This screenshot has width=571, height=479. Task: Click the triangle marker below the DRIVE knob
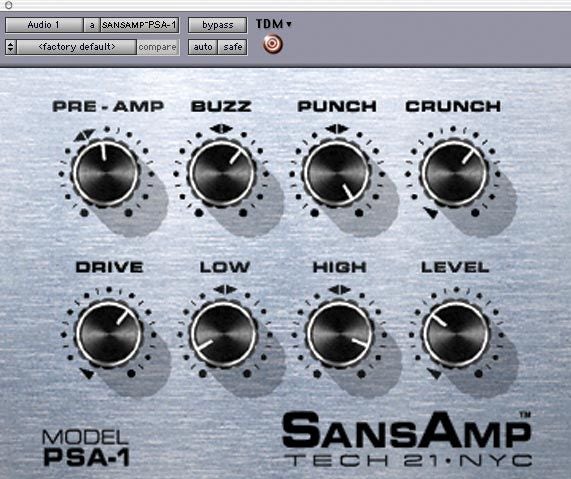87,373
